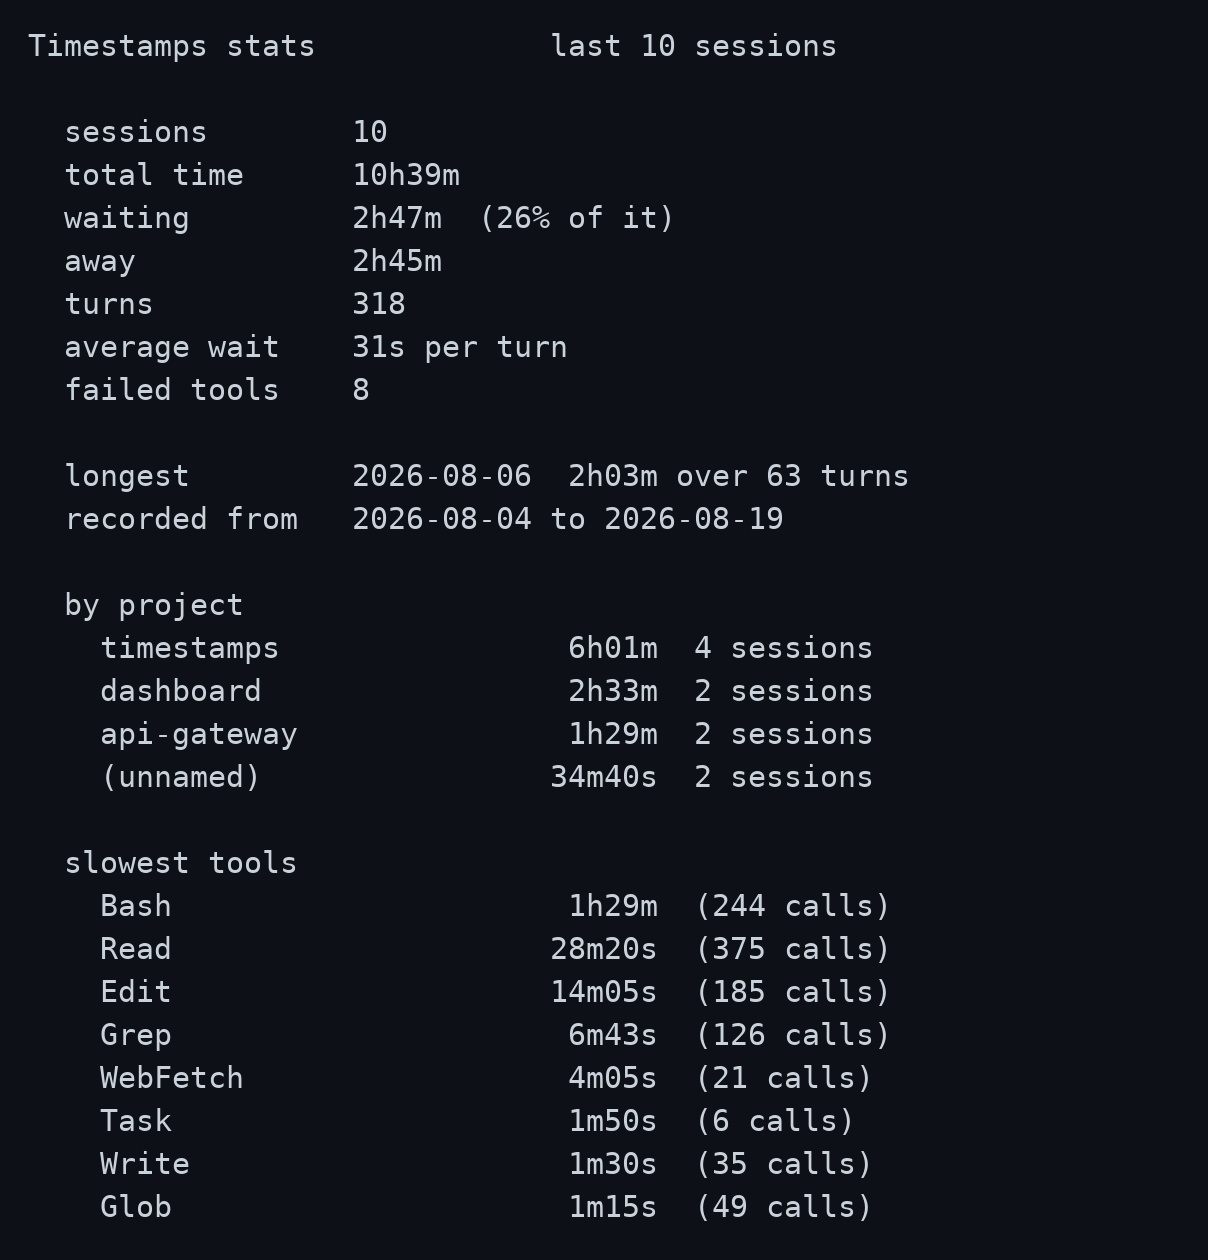Click the Read tool's 375 calls
Image resolution: width=1208 pixels, height=1260 pixels.
pyautogui.click(x=793, y=950)
